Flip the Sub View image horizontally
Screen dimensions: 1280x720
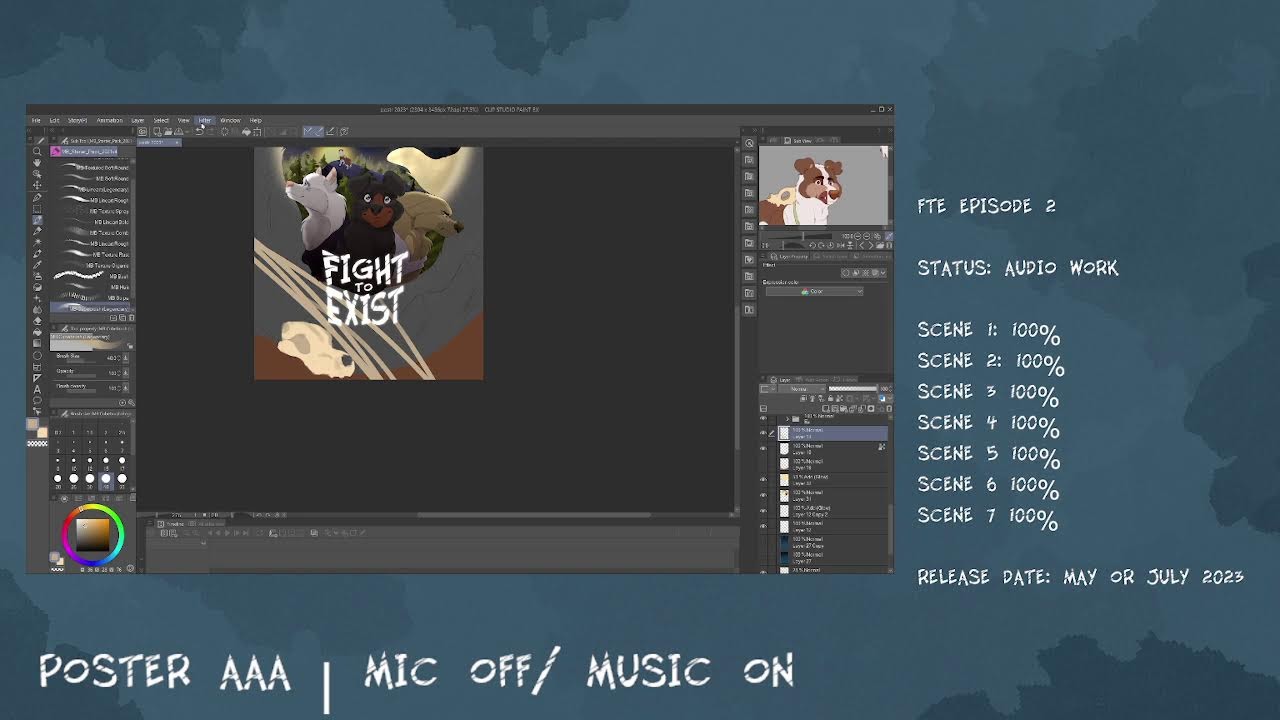[841, 245]
